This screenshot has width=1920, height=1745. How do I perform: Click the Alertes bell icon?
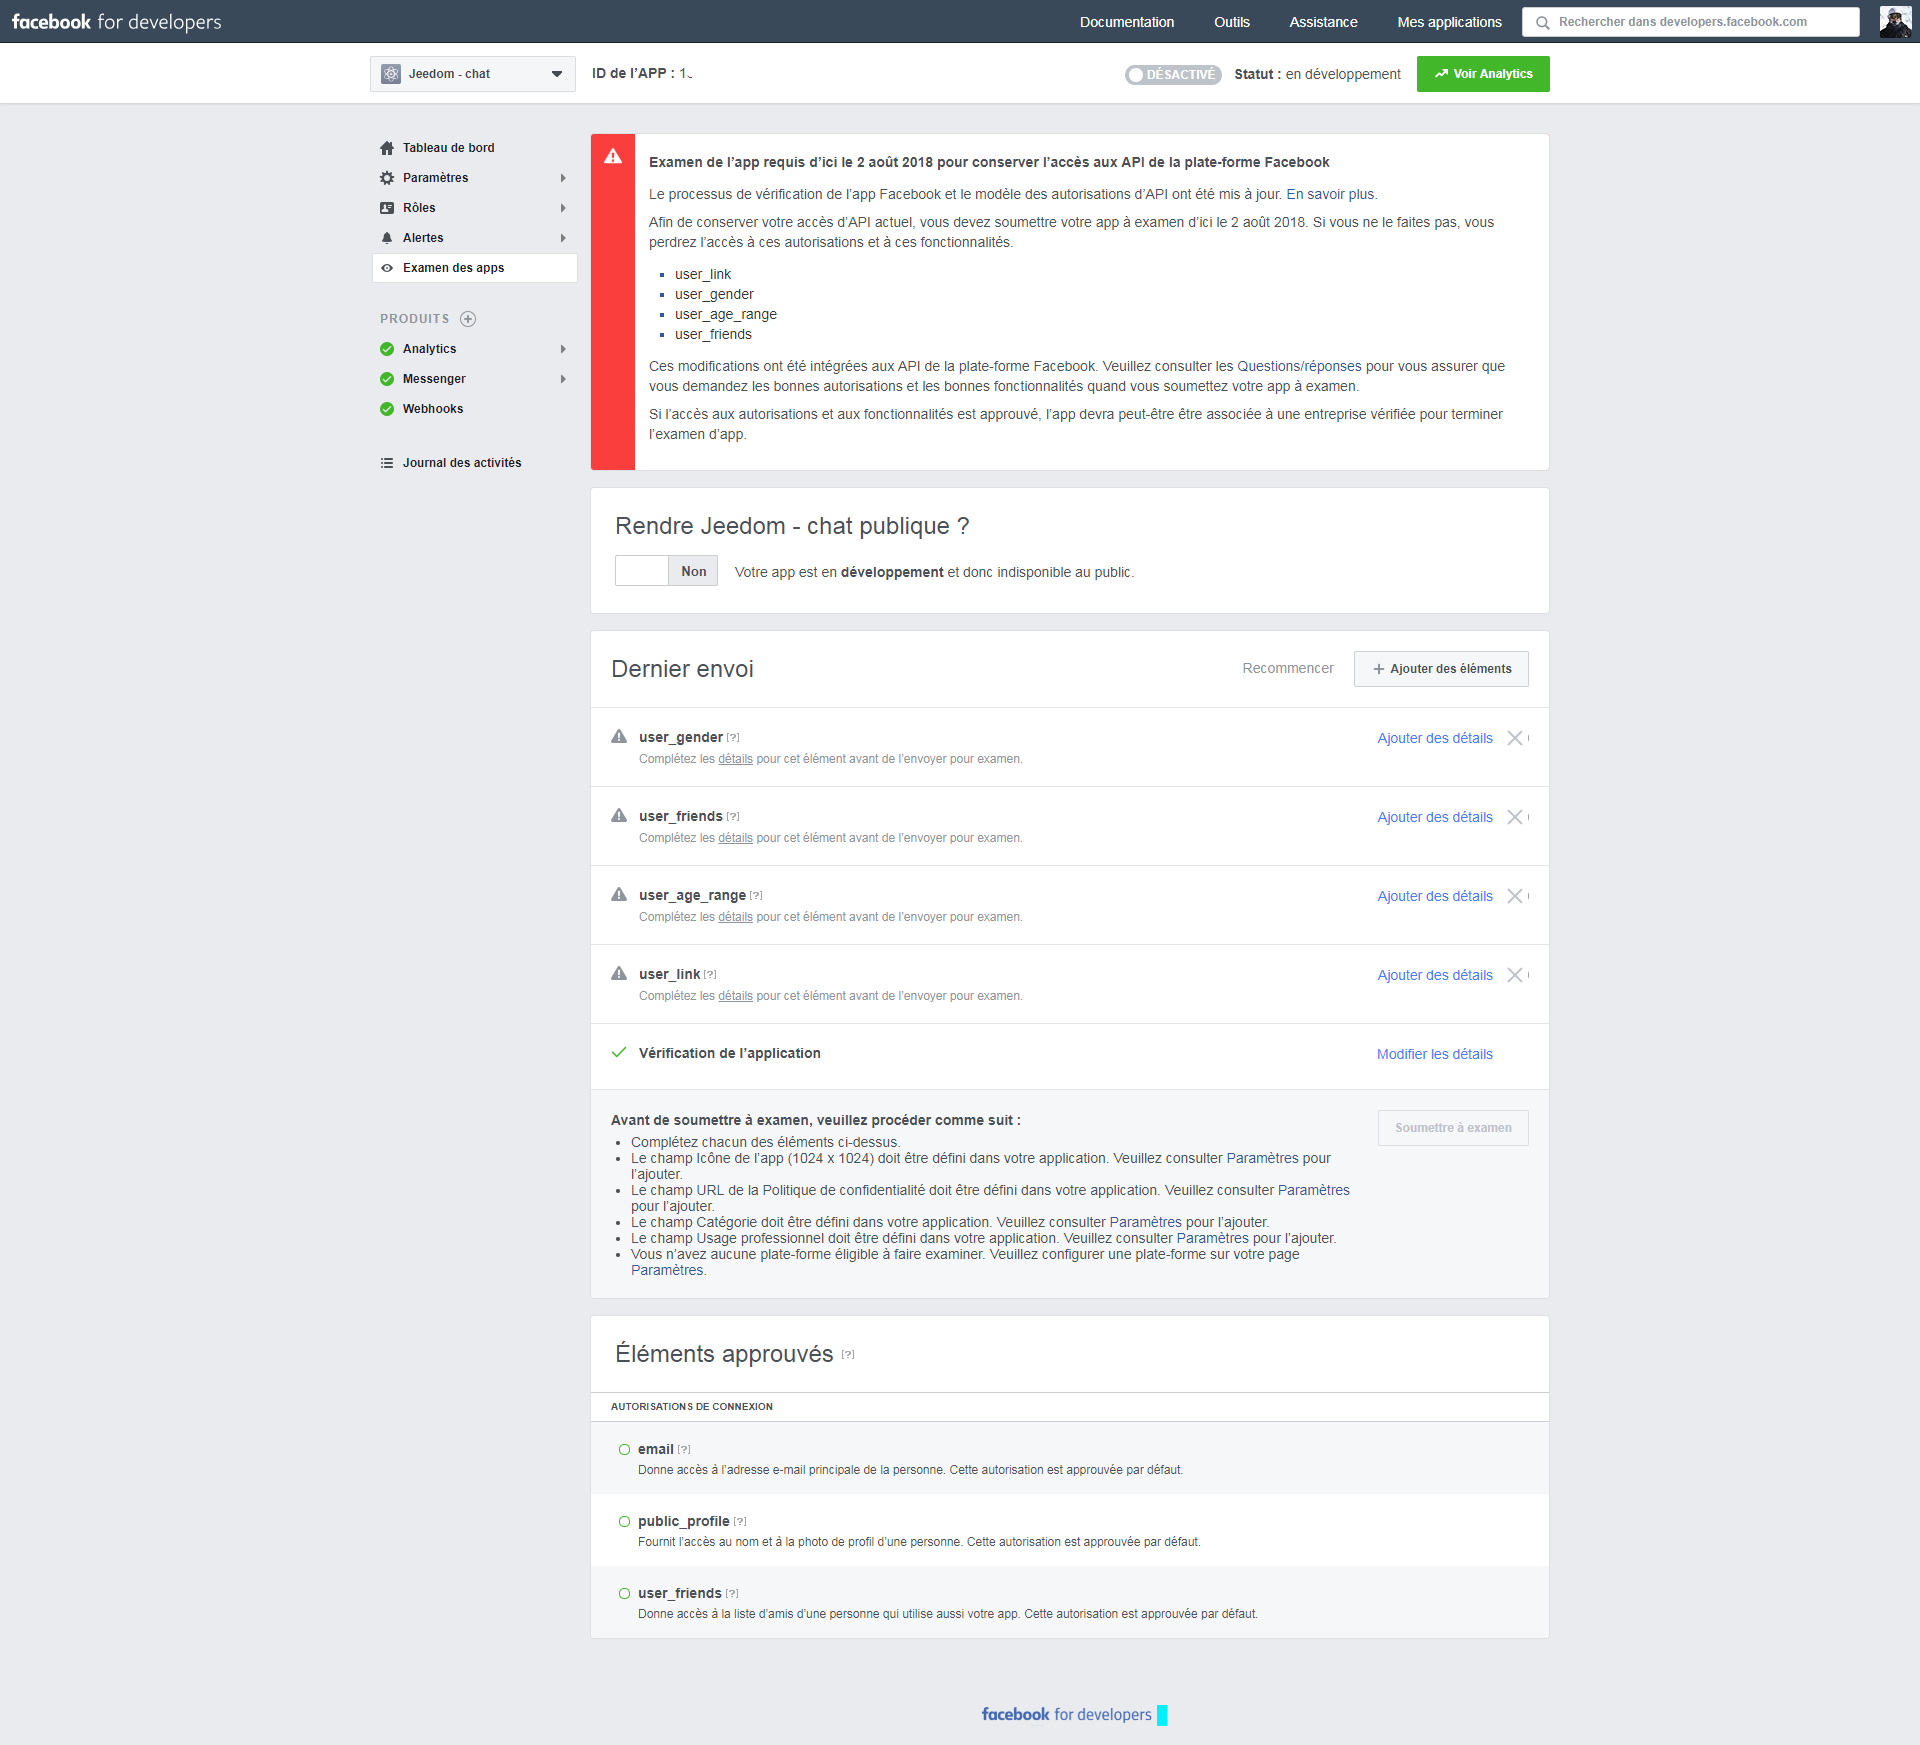click(387, 238)
